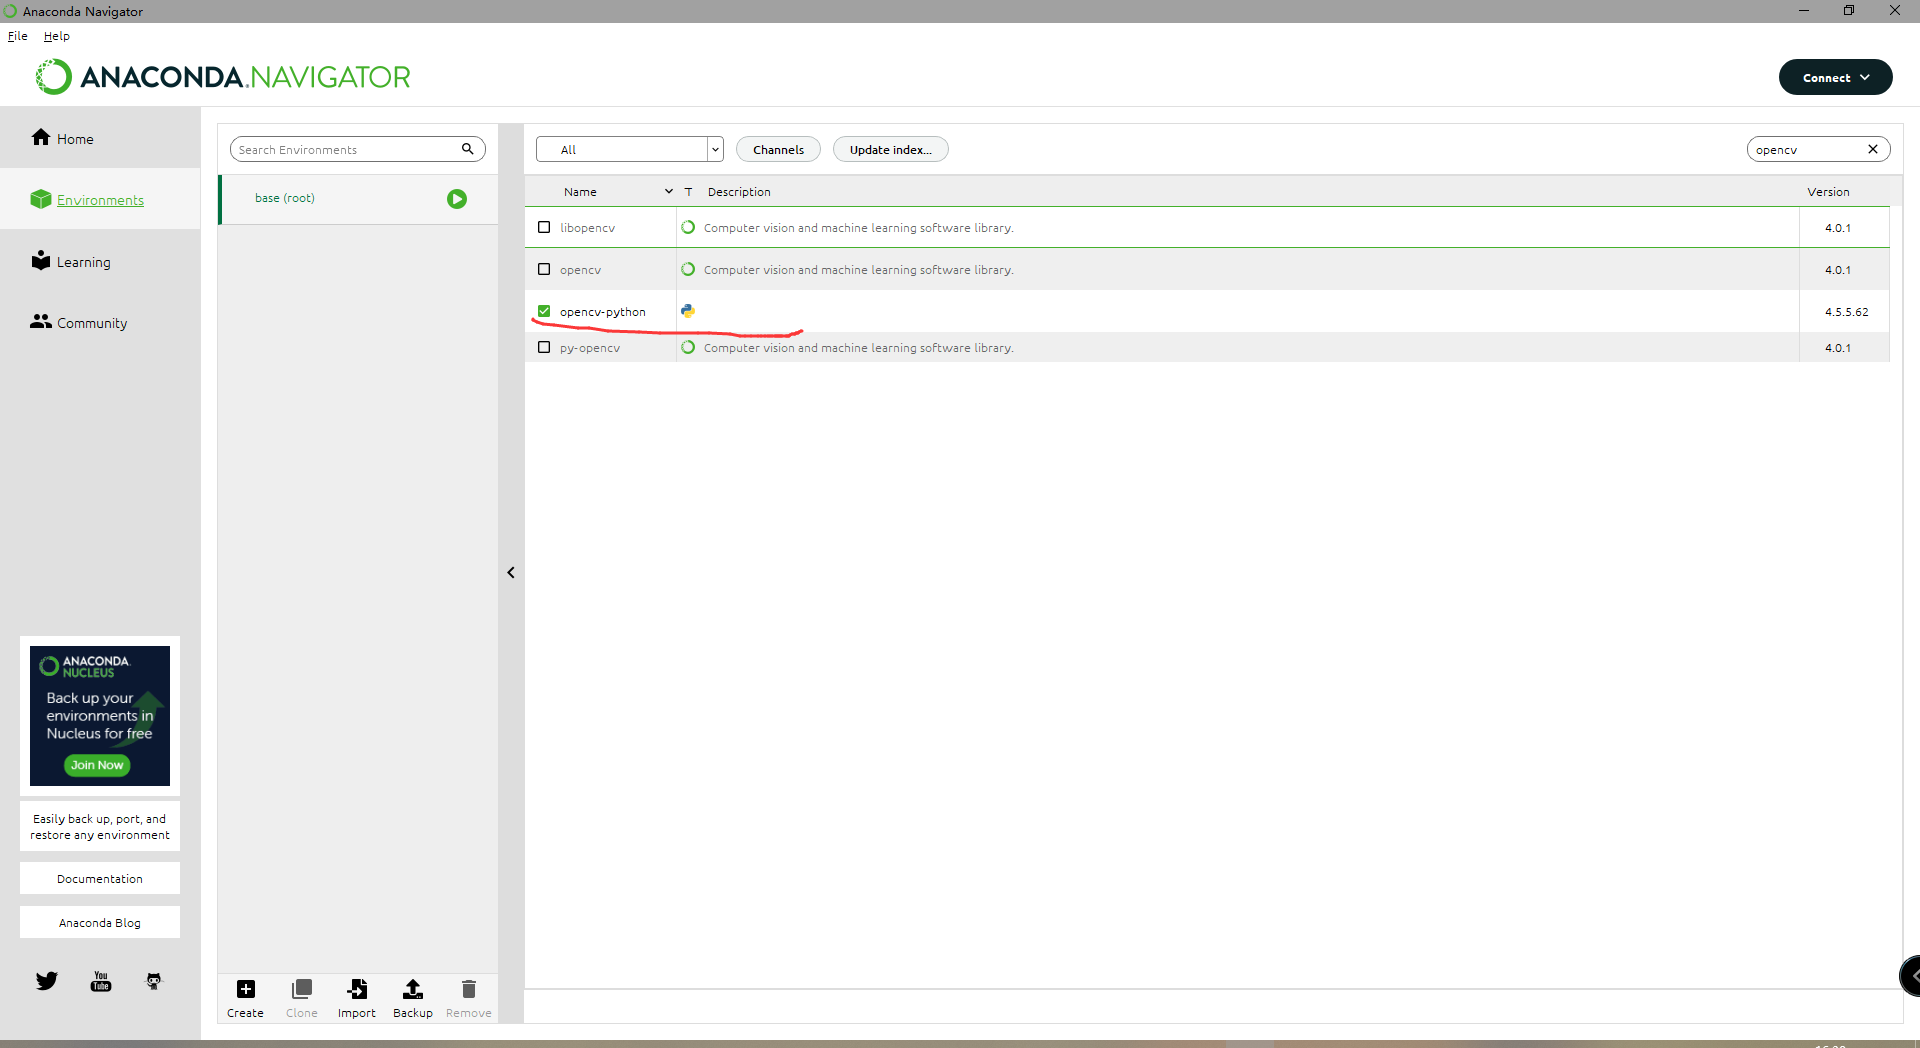Image resolution: width=1920 pixels, height=1048 pixels.
Task: Clone the selected environment
Action: [x=301, y=998]
